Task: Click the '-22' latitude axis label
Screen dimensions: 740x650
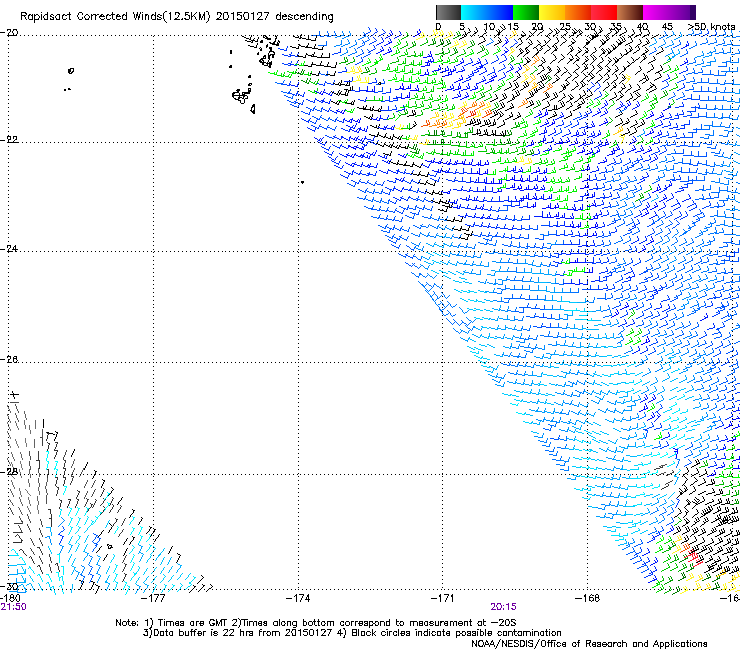Action: tap(9, 140)
